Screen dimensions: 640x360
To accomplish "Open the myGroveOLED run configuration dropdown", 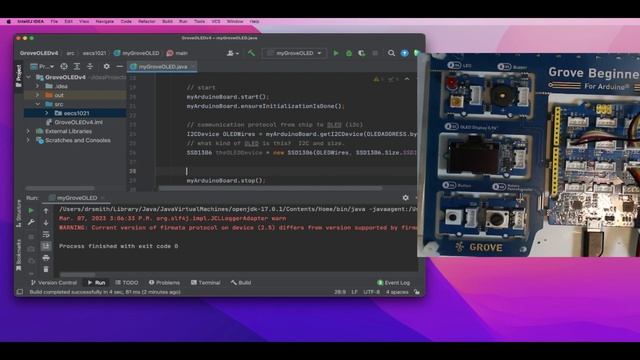I will click(294, 53).
